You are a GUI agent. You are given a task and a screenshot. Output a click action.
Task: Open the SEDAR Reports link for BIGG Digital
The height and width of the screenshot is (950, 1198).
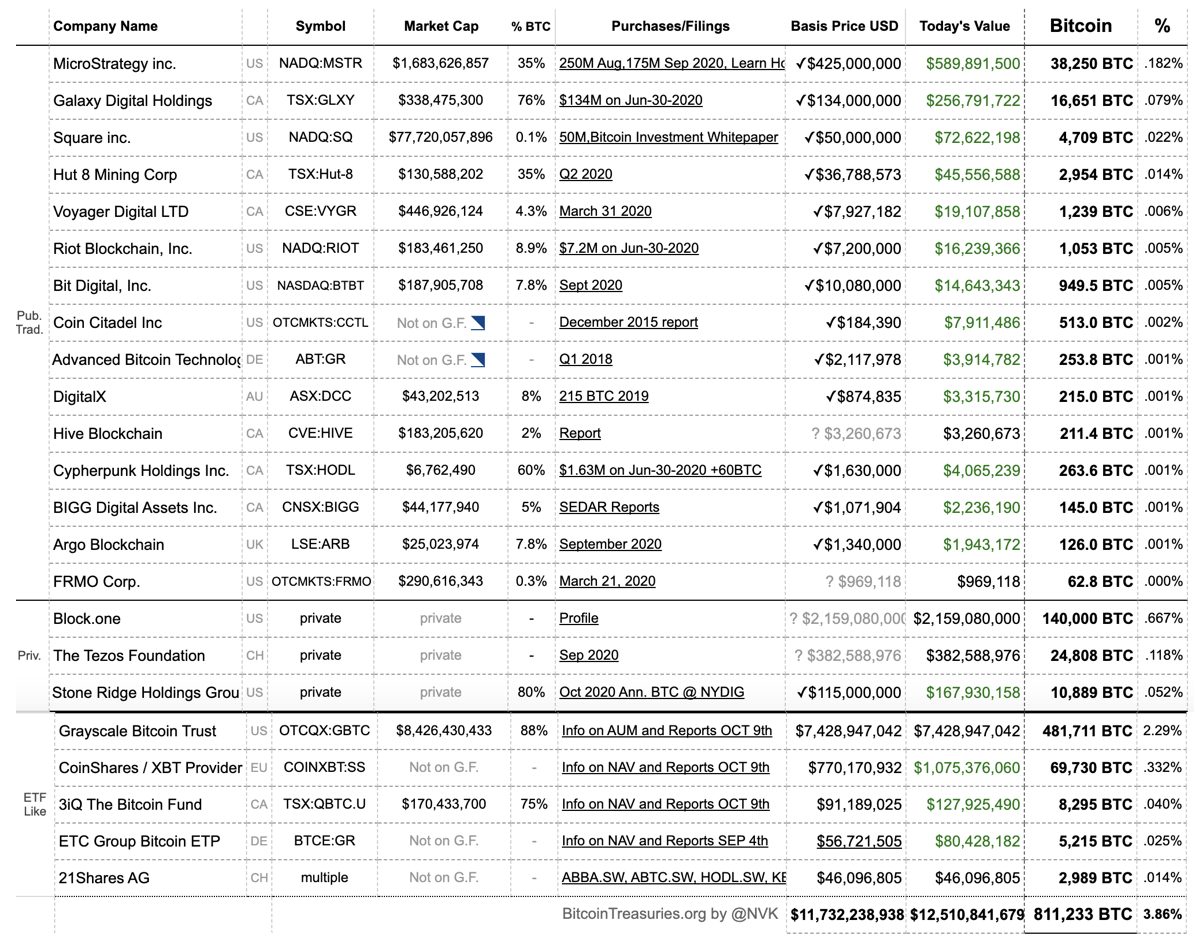[609, 507]
